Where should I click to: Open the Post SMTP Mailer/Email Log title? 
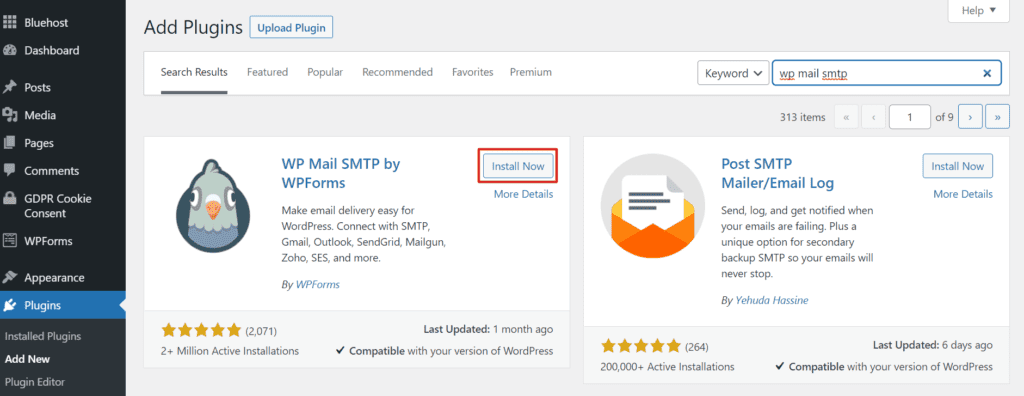(778, 173)
